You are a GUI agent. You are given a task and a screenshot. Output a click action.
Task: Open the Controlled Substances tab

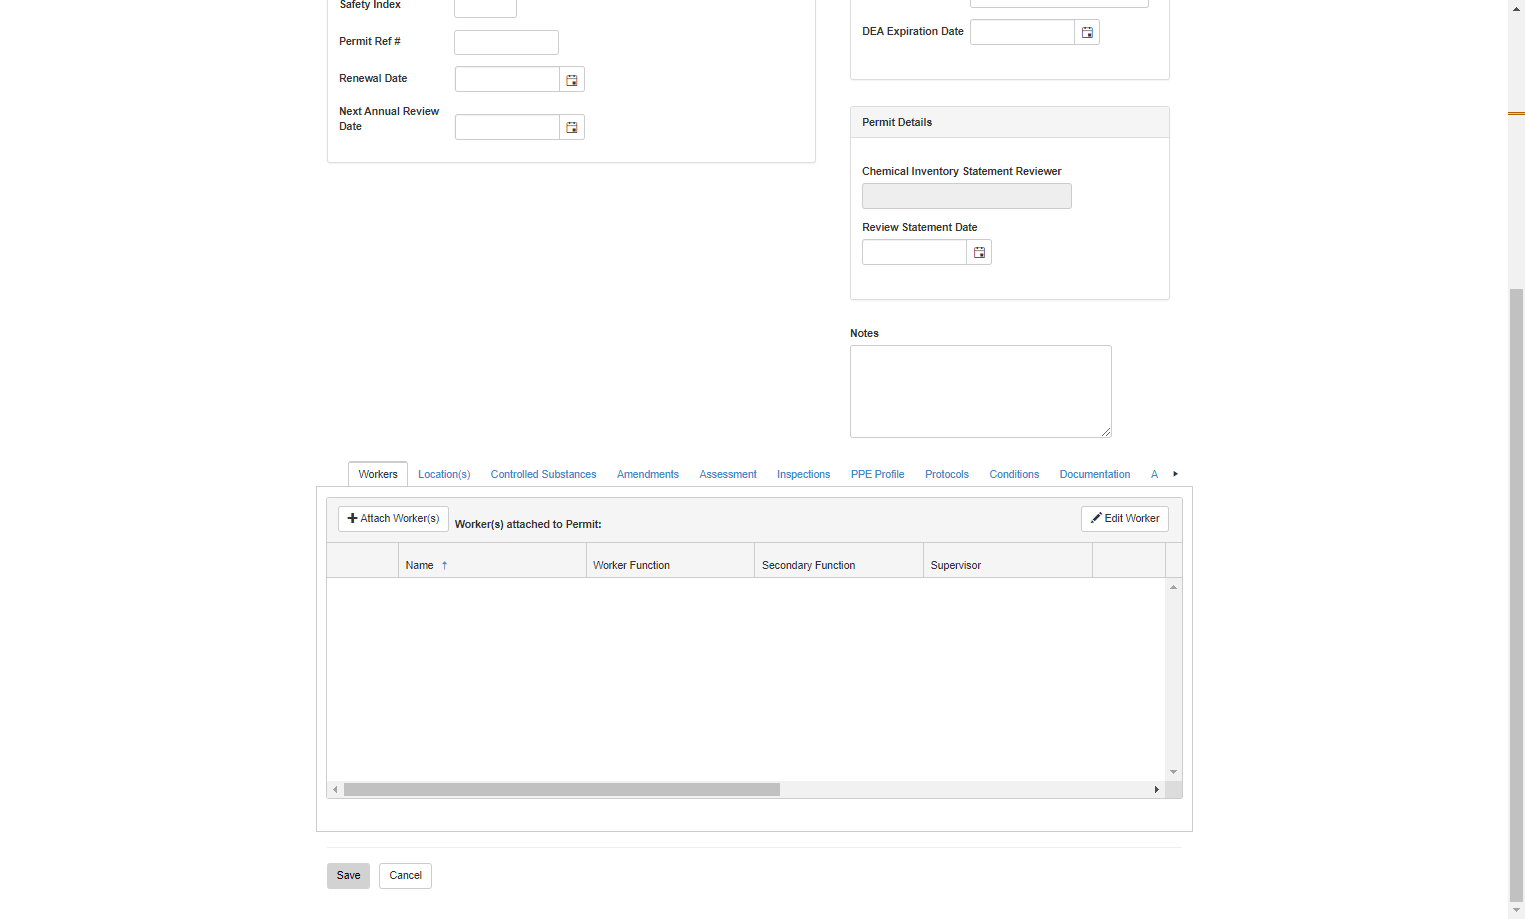click(x=543, y=474)
